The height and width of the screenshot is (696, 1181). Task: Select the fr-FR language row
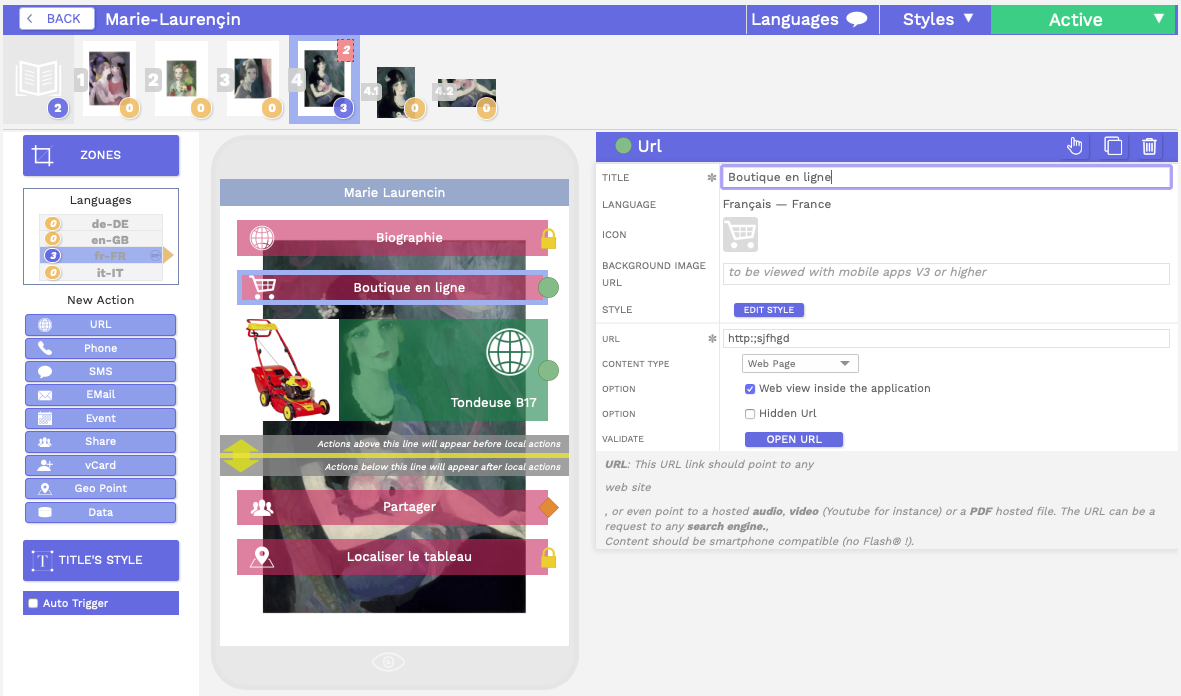(101, 256)
